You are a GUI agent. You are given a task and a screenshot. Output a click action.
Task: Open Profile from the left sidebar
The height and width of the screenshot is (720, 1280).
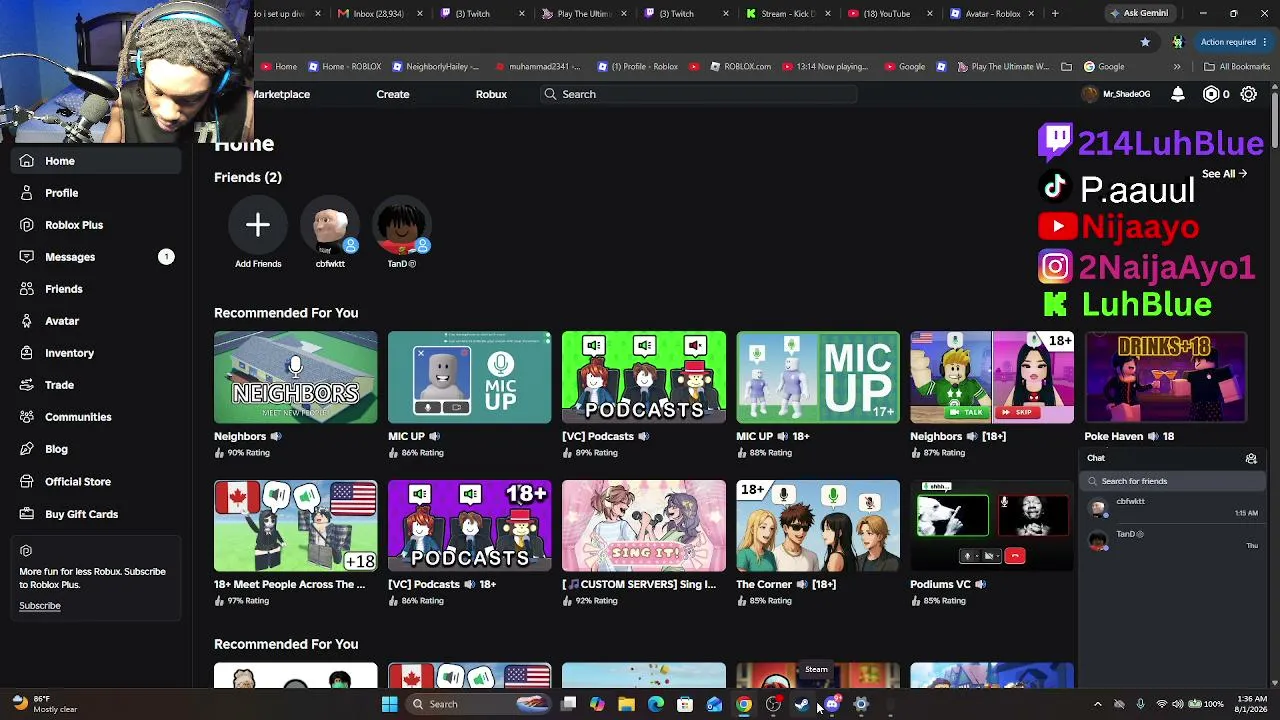click(x=61, y=193)
